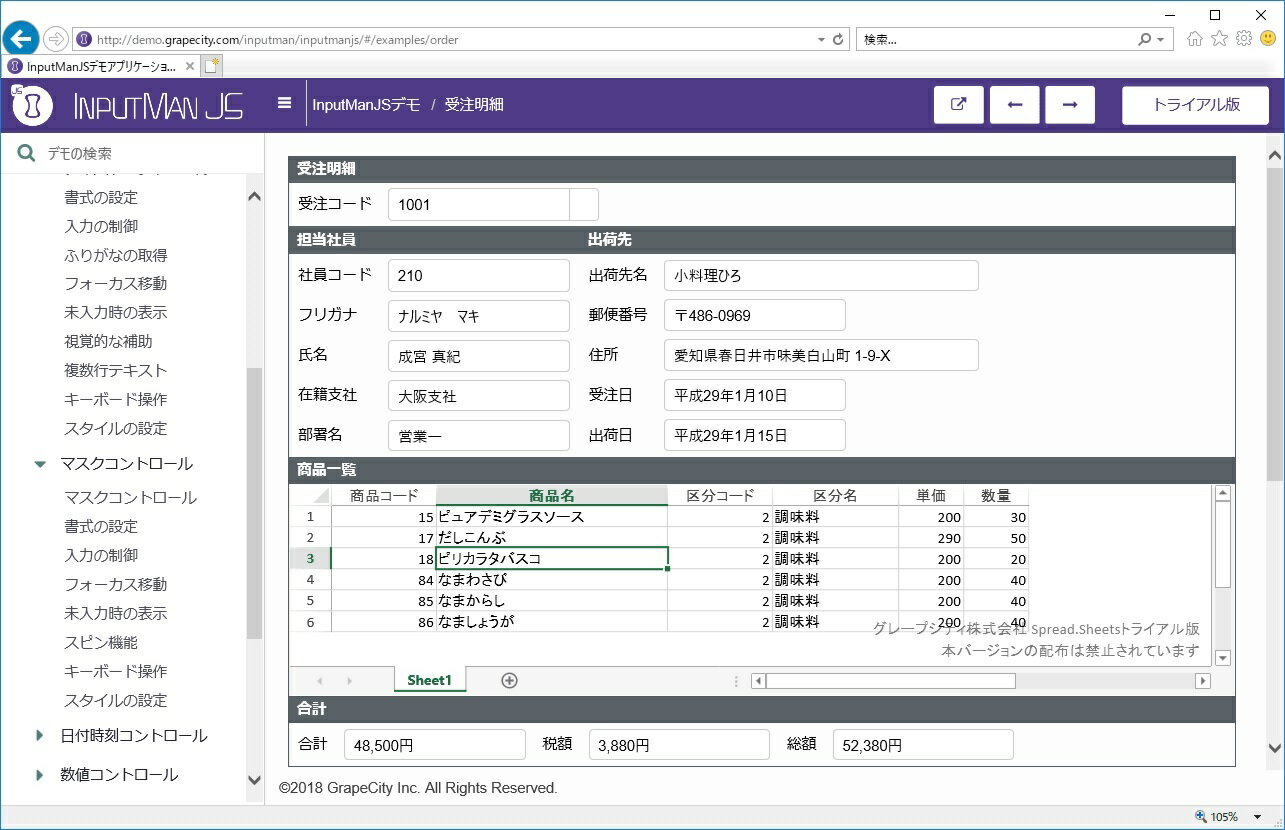
Task: Open the 受注コード dropdown button
Action: (x=584, y=204)
